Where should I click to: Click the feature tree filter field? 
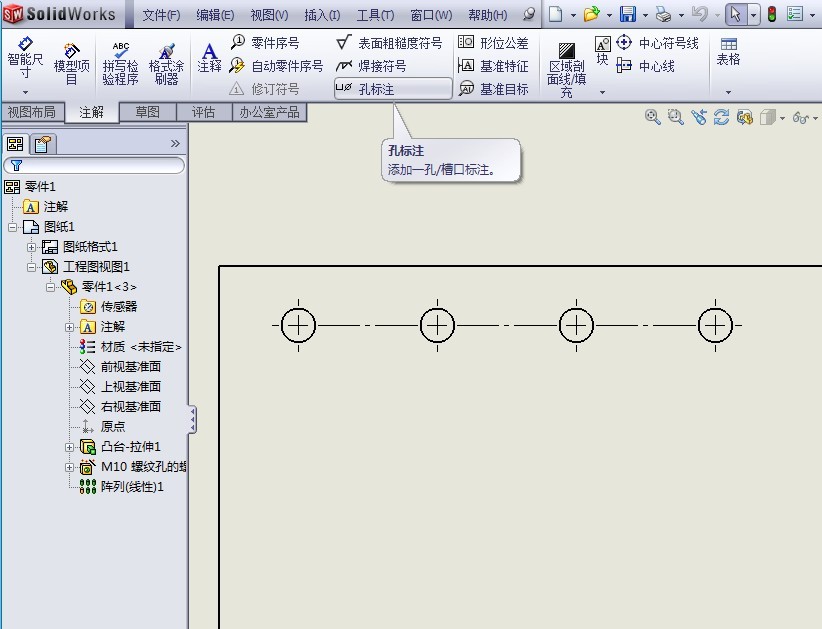click(x=94, y=166)
